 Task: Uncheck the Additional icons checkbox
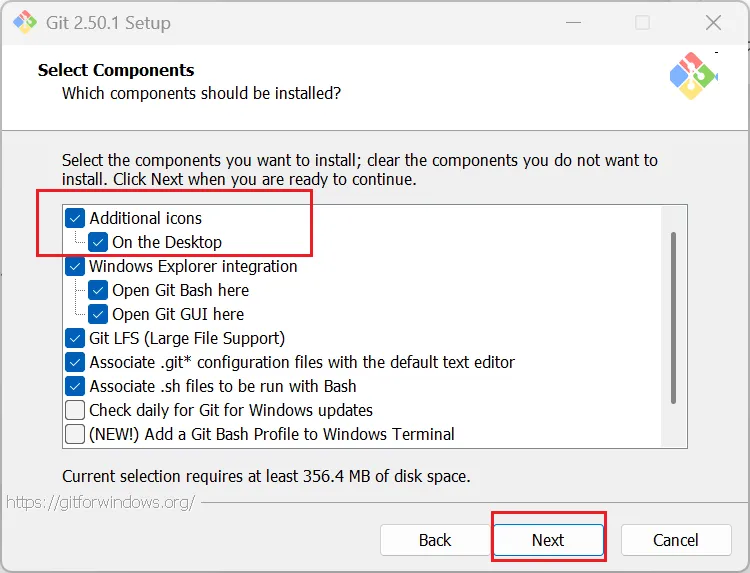pyautogui.click(x=75, y=218)
